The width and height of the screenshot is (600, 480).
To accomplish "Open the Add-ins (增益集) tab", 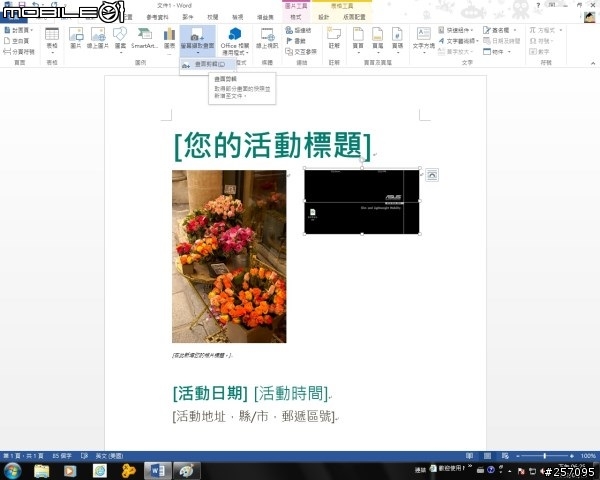I will [x=265, y=17].
